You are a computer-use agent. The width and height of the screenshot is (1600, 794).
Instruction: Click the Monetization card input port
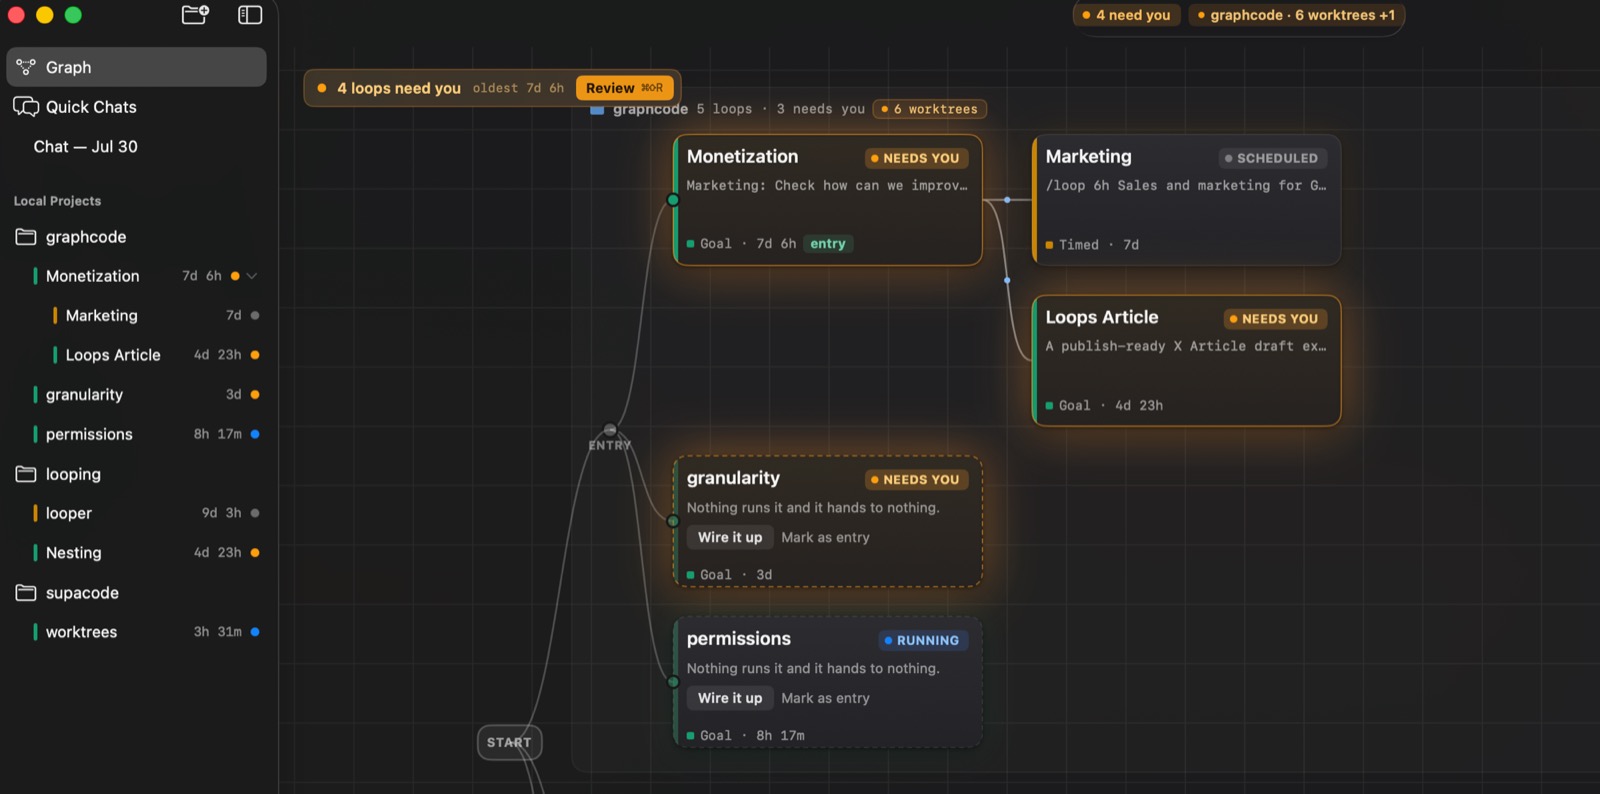tap(673, 200)
